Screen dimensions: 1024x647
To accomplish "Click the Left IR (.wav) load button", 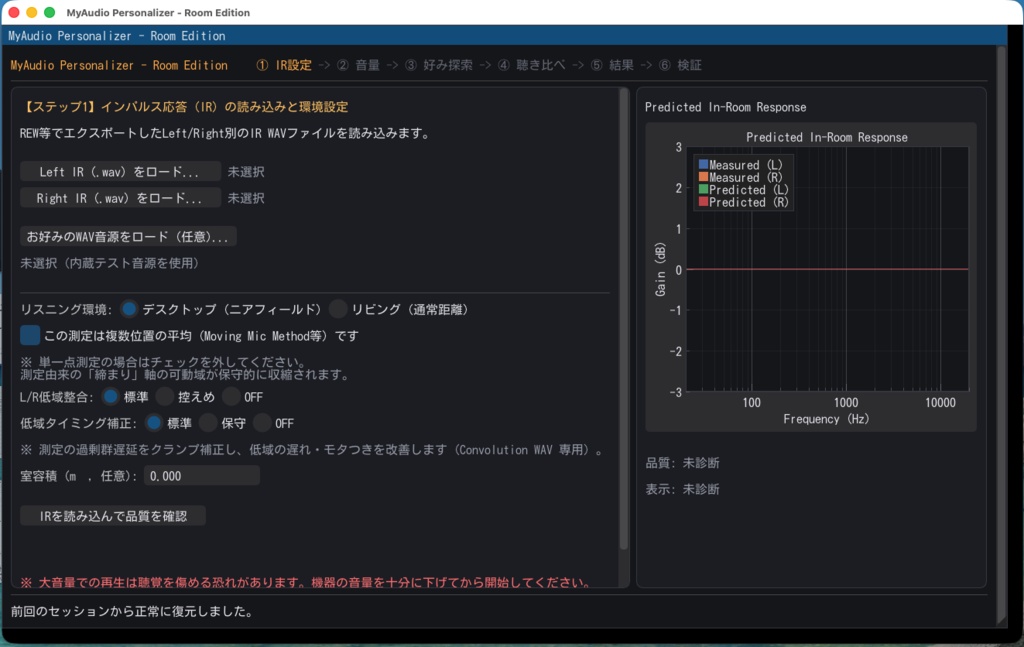I will click(120, 172).
